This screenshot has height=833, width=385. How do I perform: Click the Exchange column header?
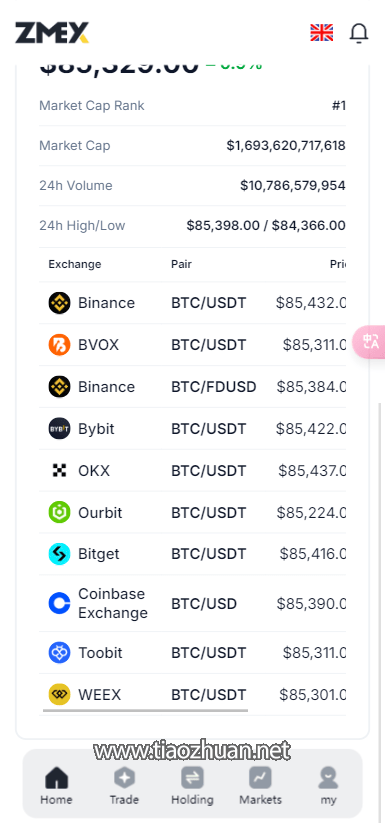pos(75,264)
